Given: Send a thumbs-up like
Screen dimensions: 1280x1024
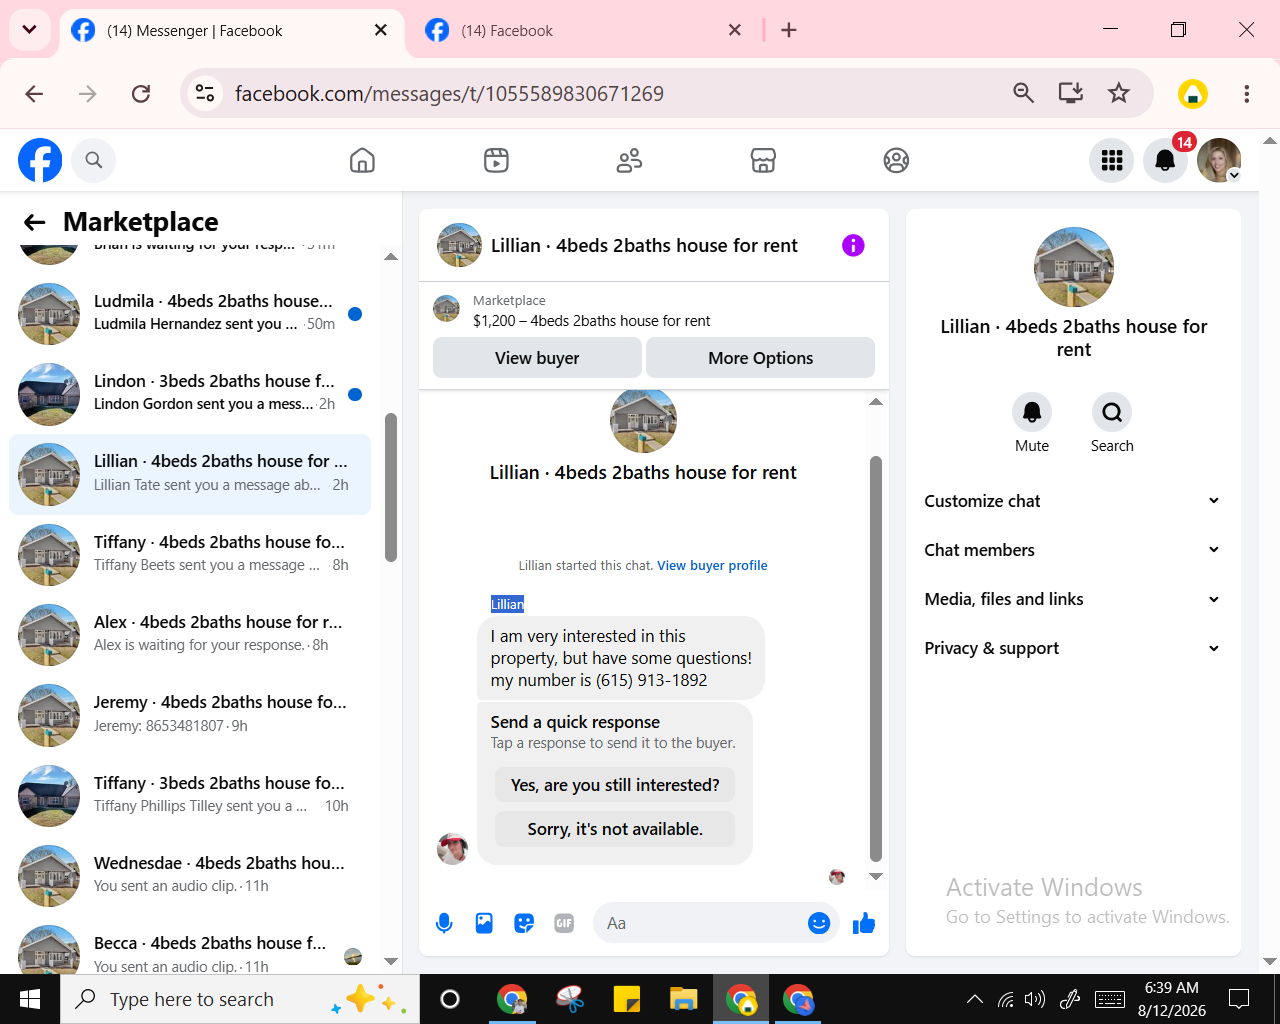Looking at the screenshot, I should coord(864,923).
